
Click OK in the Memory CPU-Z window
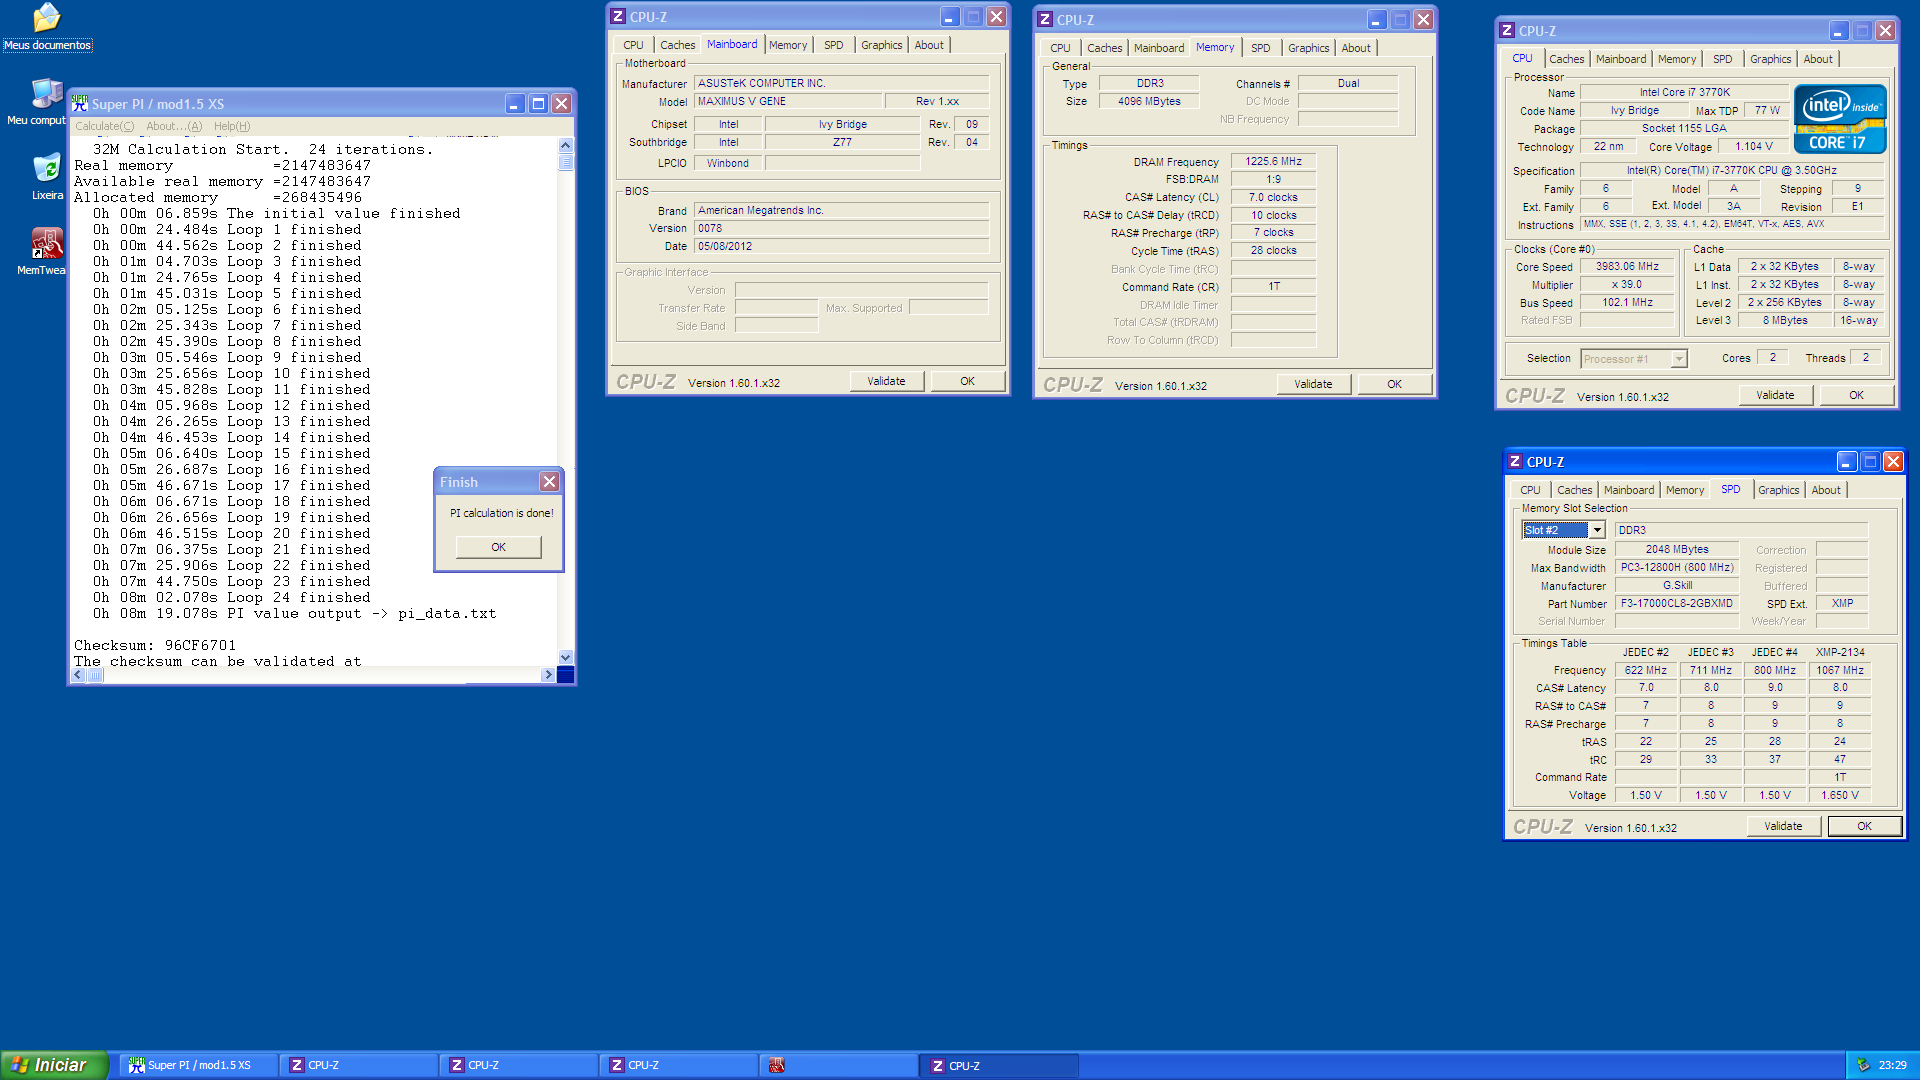point(1394,384)
